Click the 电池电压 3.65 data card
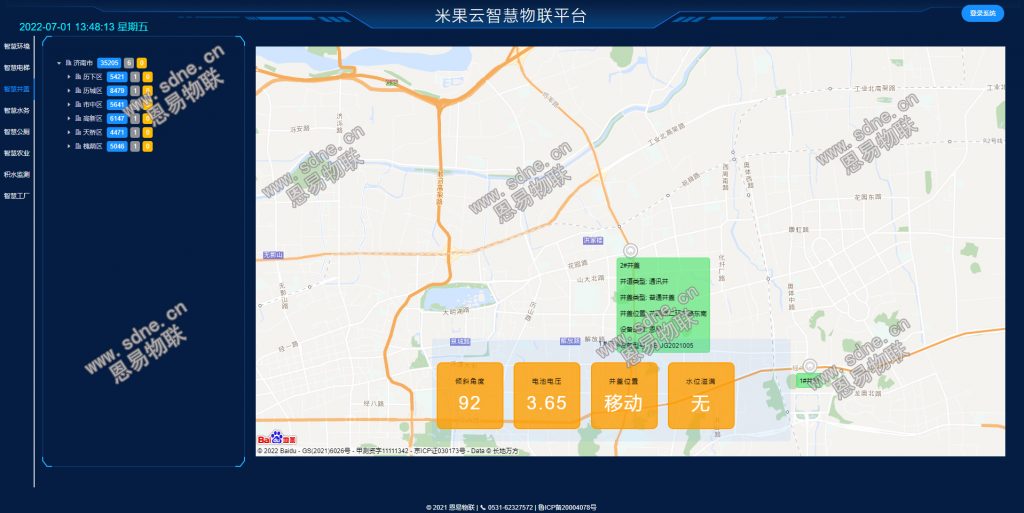1024x513 pixels. click(x=546, y=396)
